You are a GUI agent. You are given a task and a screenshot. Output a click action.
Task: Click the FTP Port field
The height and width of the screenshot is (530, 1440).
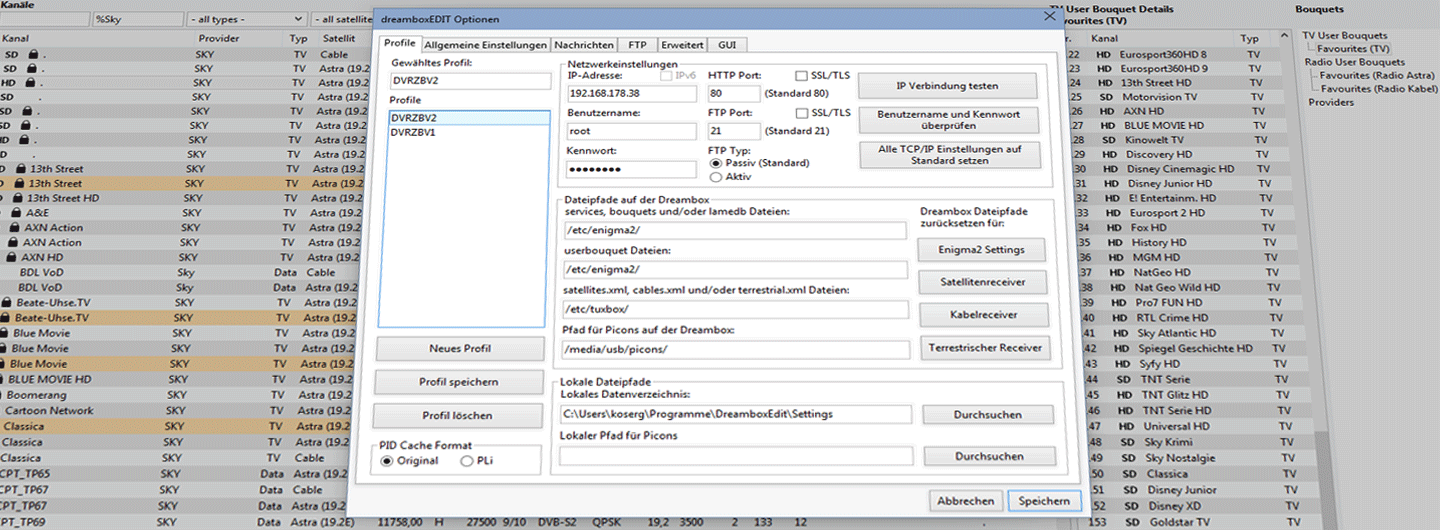pyautogui.click(x=733, y=131)
